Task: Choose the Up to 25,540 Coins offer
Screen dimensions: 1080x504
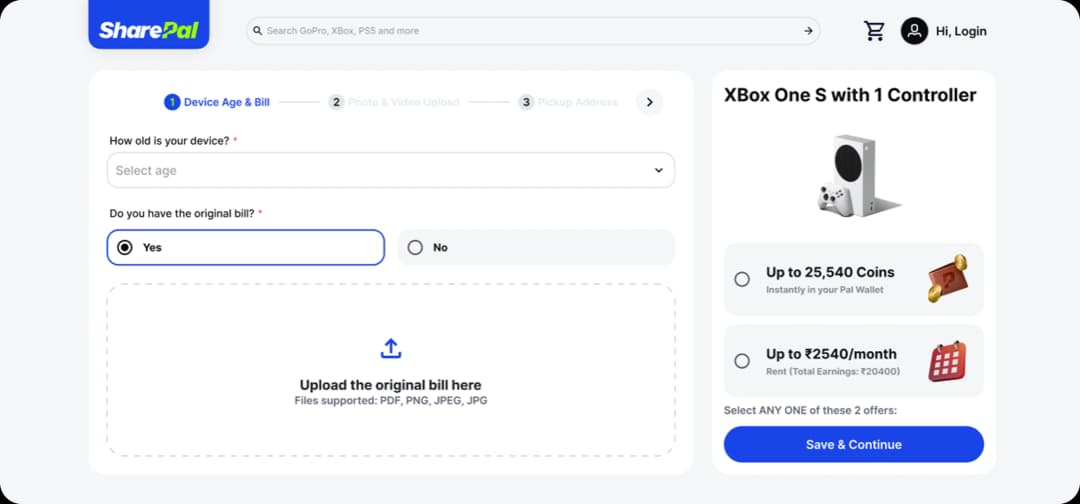Action: coord(742,280)
